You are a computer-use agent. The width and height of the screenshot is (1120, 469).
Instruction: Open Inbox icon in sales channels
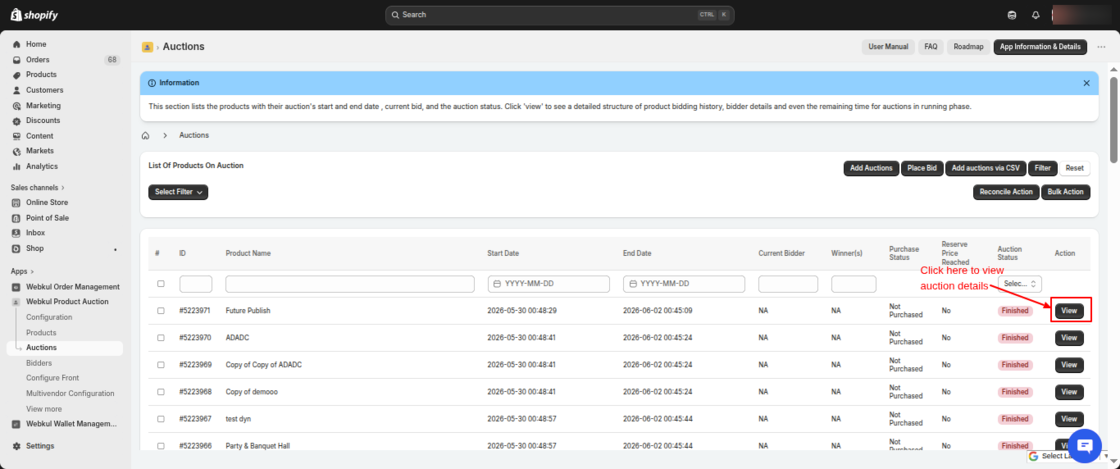[x=16, y=233]
